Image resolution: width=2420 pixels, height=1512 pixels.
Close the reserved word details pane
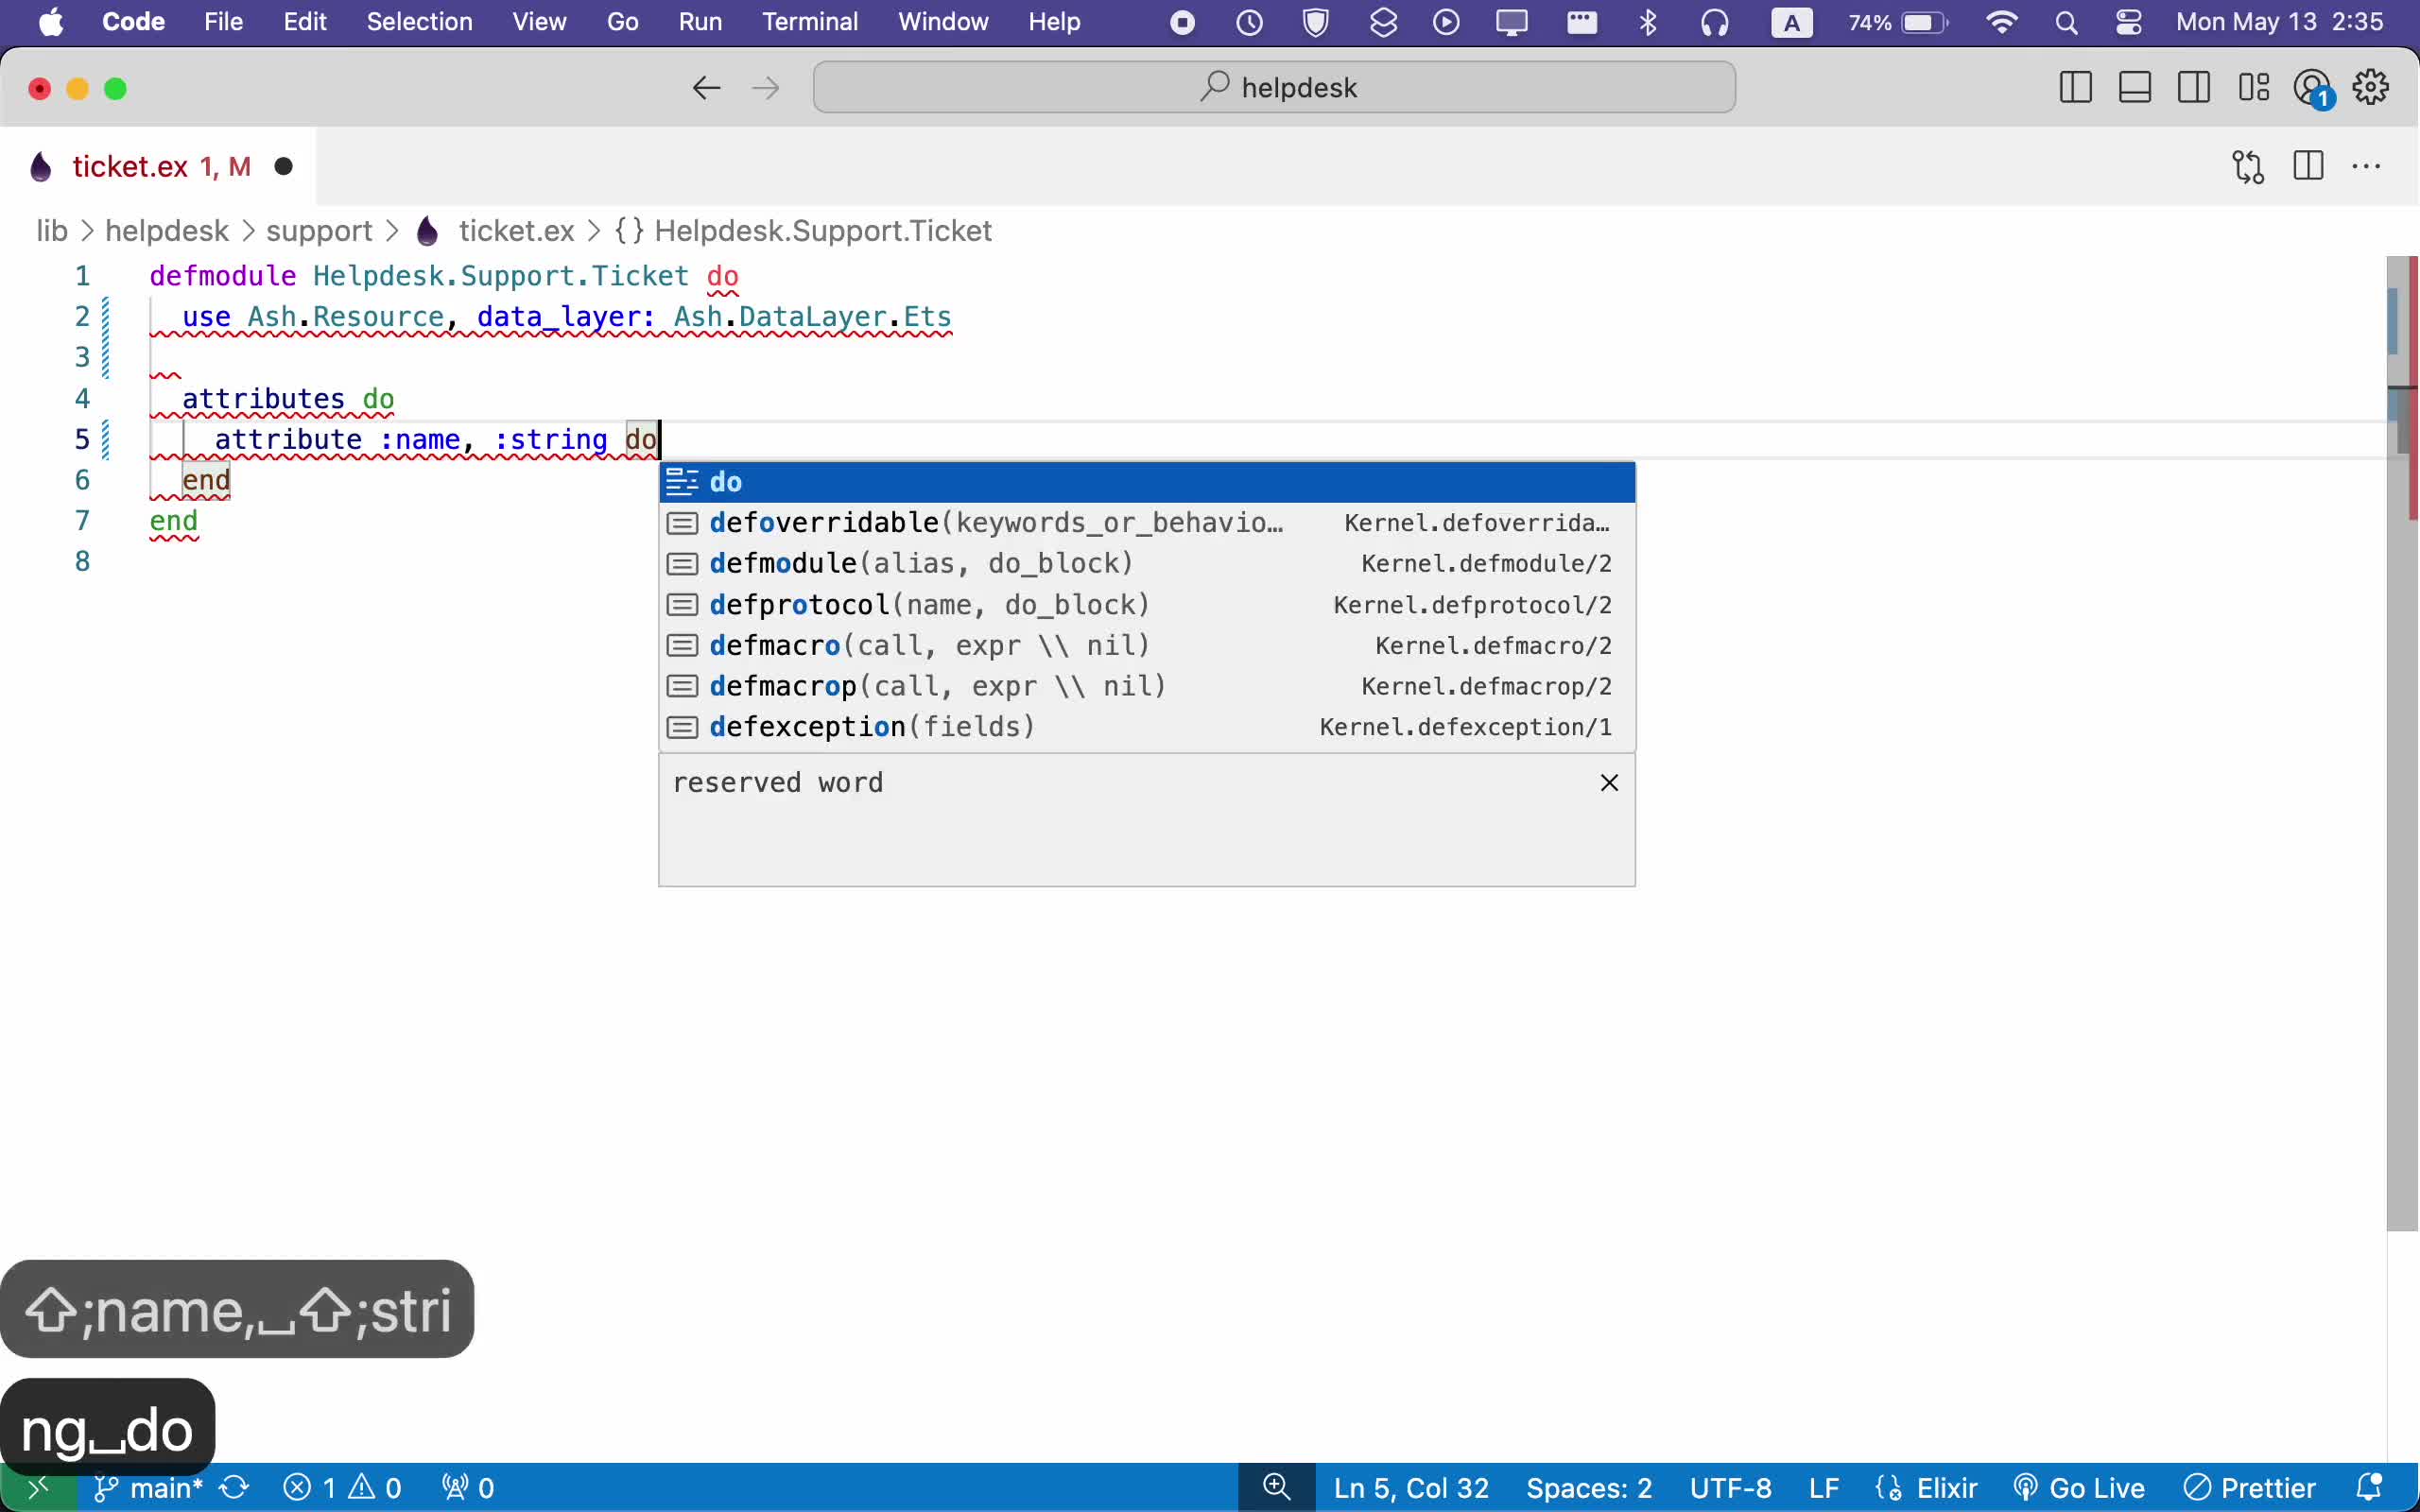1609,783
